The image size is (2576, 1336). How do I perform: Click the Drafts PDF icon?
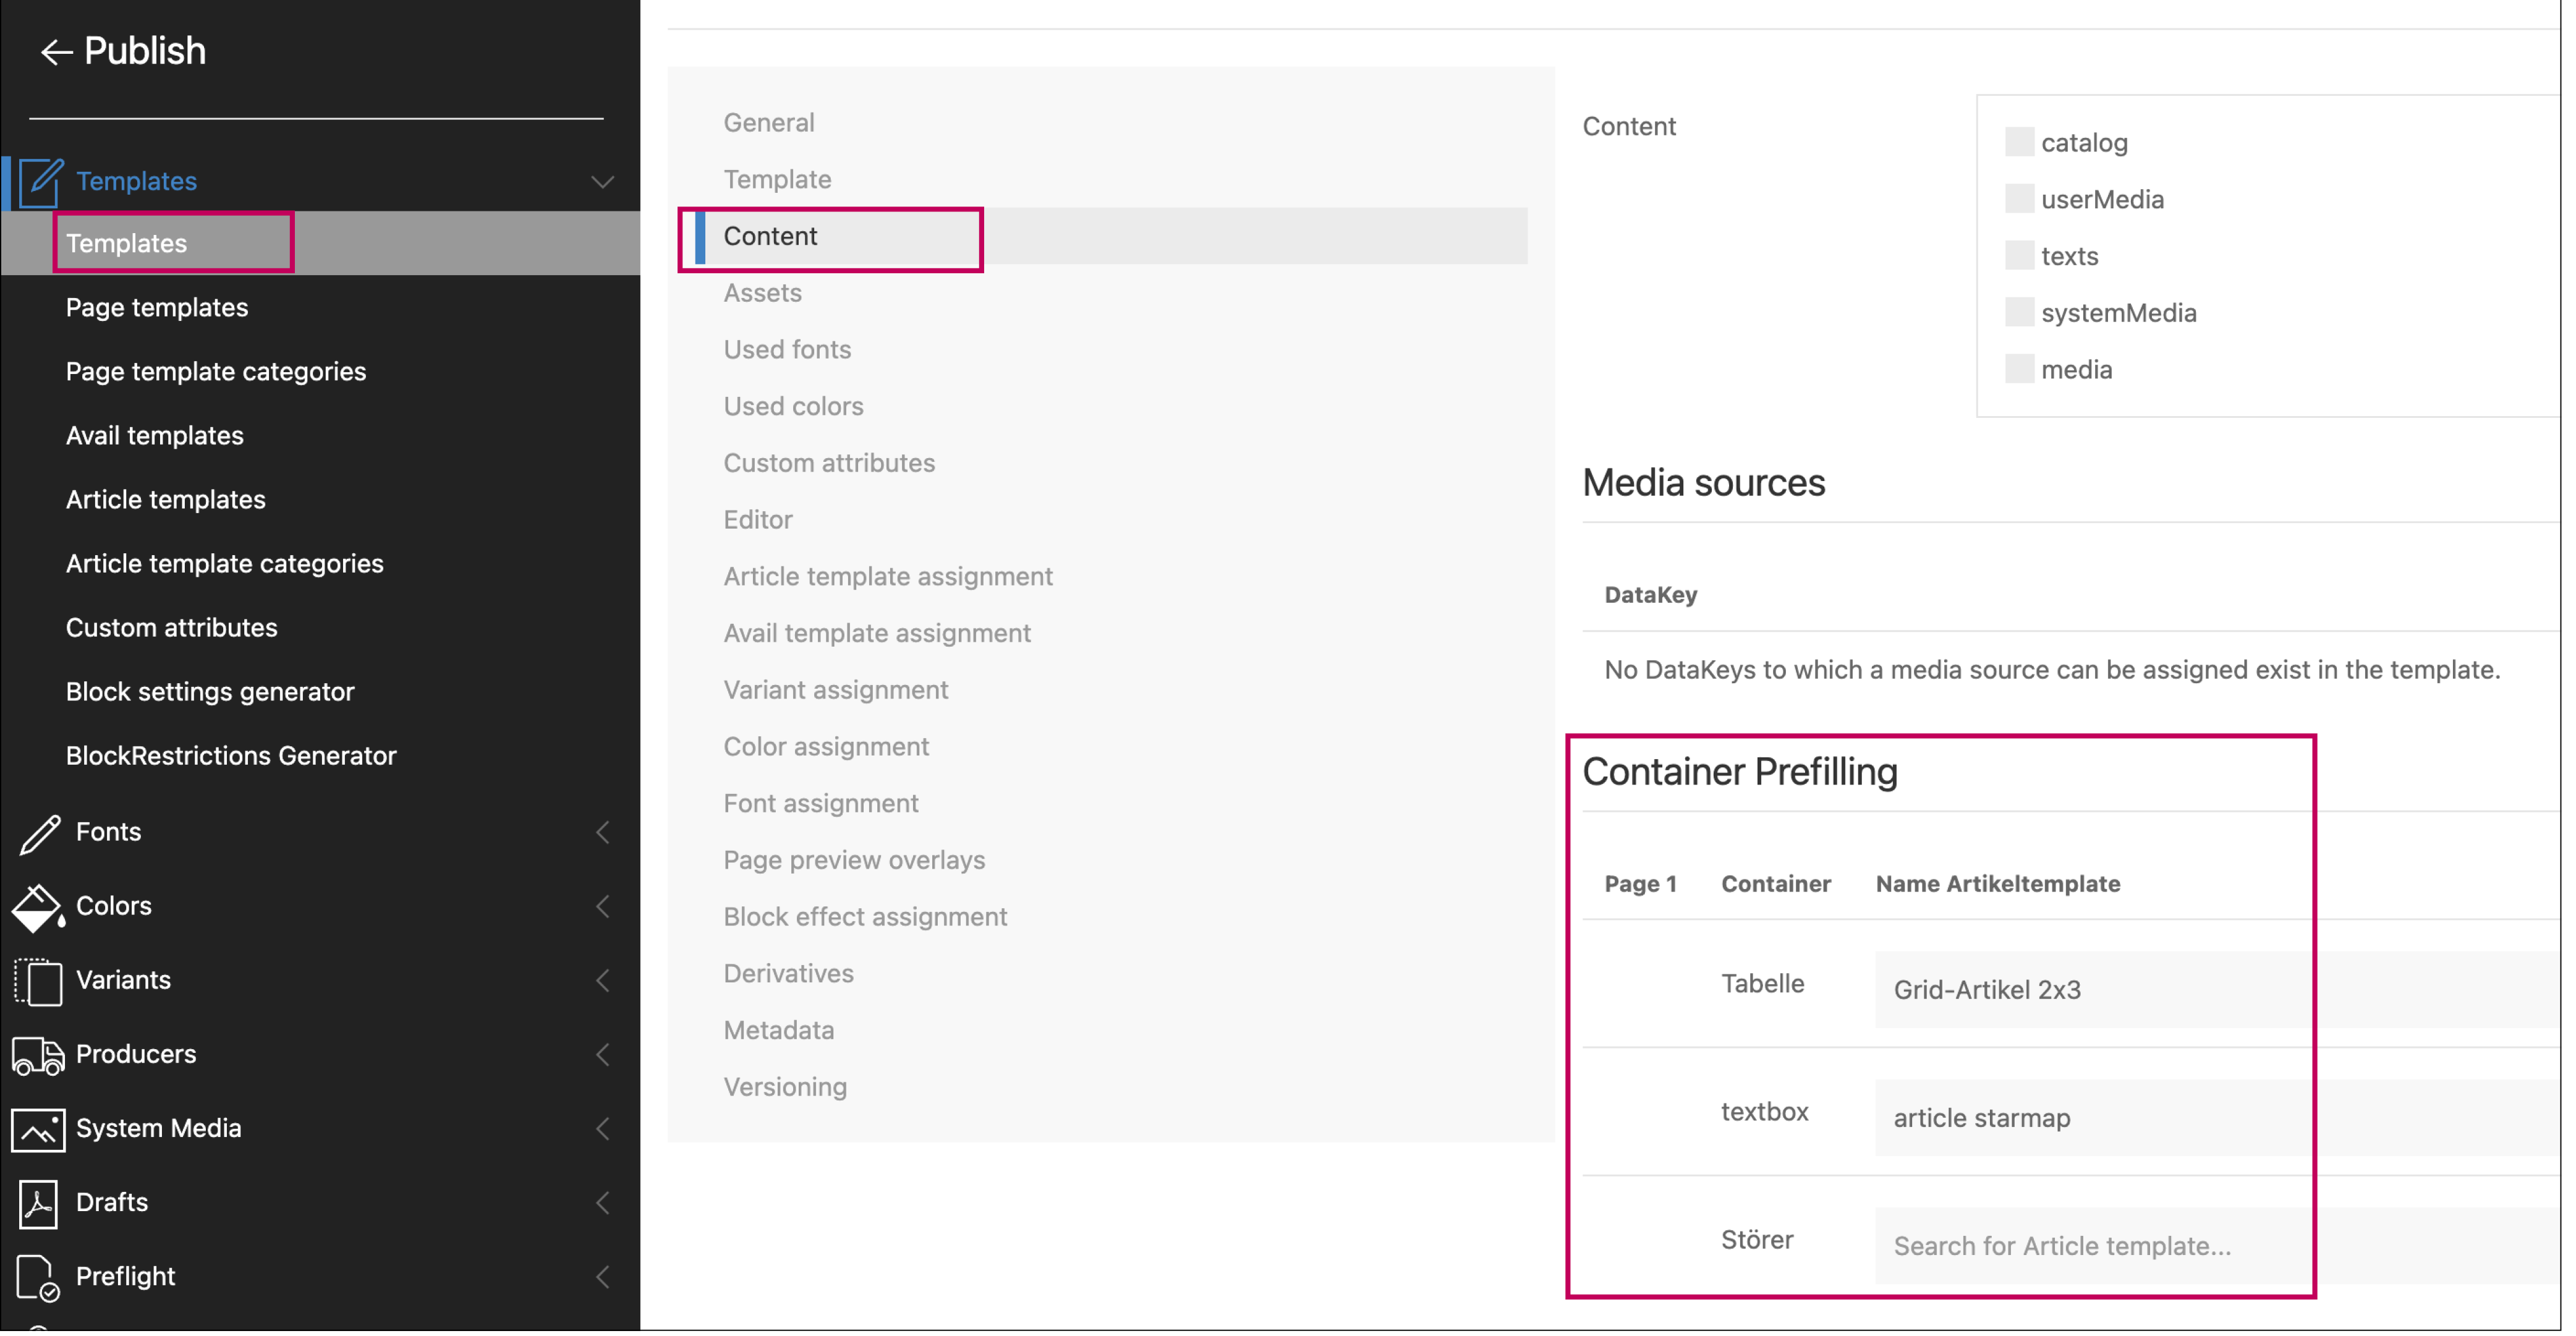38,1204
